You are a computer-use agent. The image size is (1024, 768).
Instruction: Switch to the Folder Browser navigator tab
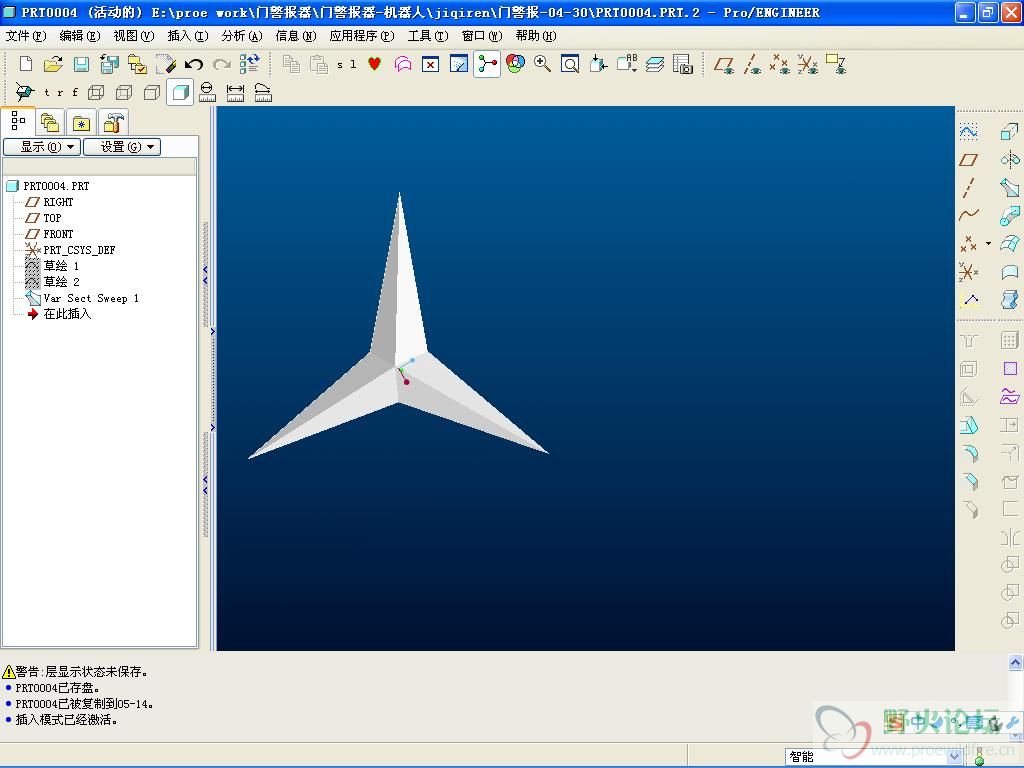point(50,122)
